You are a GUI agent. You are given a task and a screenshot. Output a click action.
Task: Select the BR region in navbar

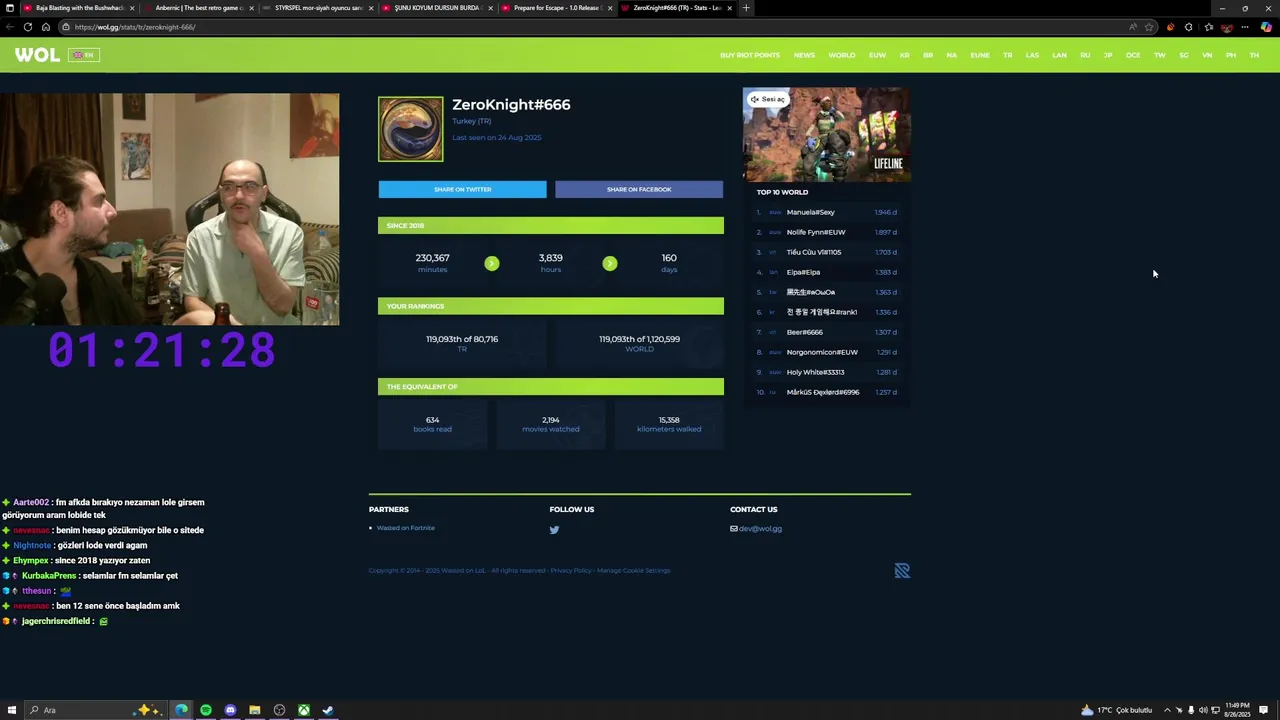pyautogui.click(x=928, y=55)
